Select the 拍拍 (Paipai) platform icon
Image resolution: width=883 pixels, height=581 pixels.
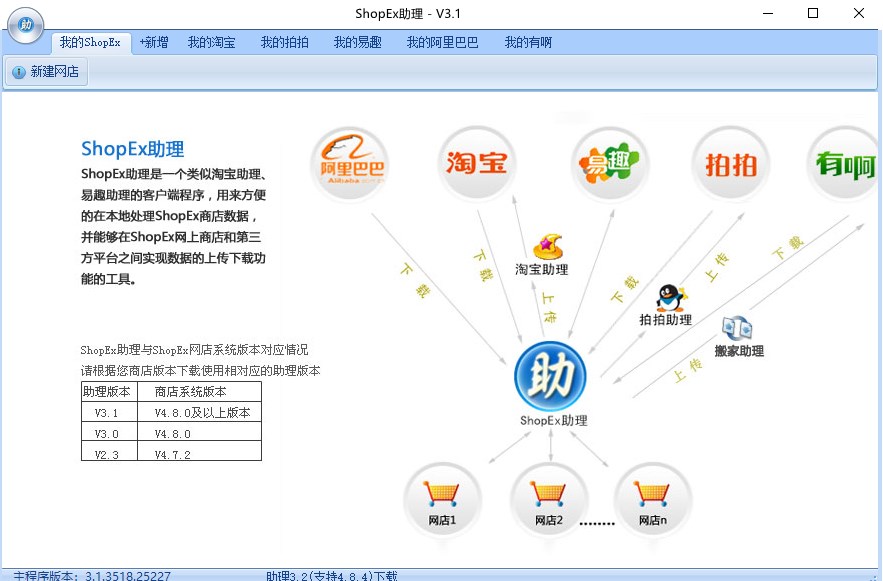tap(730, 167)
